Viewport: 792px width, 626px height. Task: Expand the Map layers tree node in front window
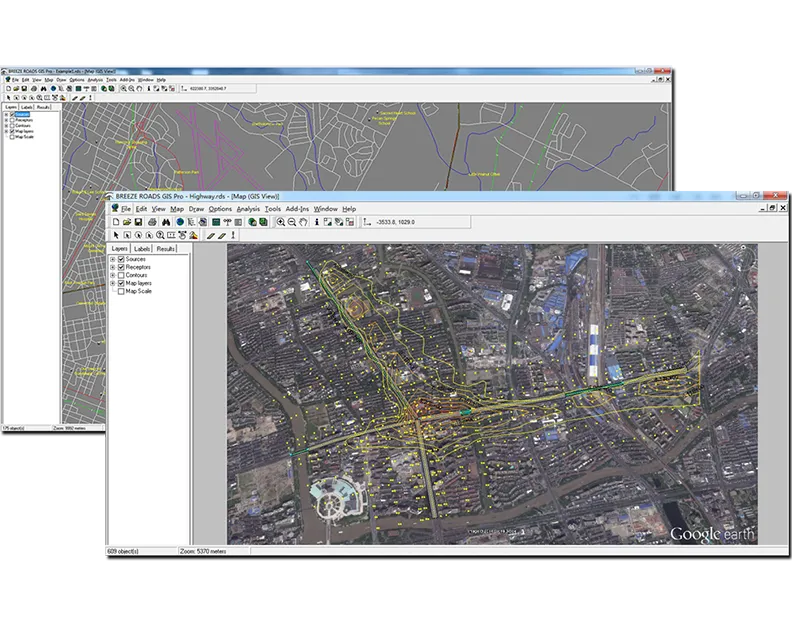point(113,284)
